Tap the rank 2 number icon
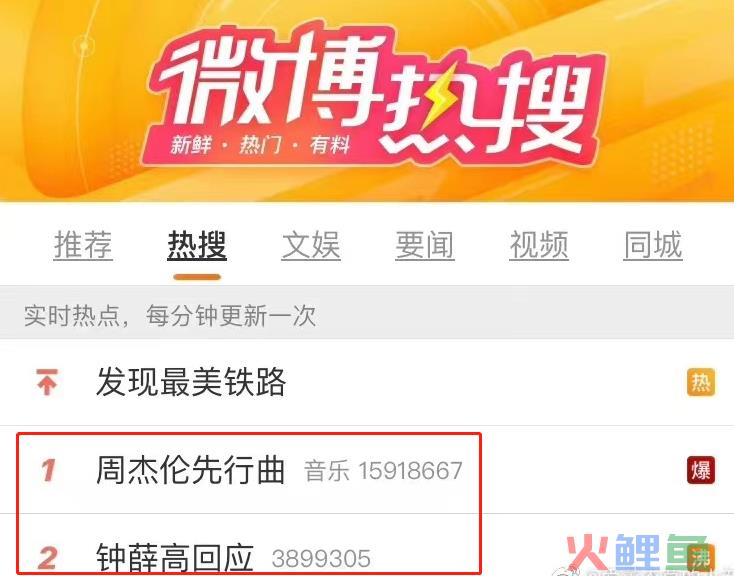 [48, 558]
